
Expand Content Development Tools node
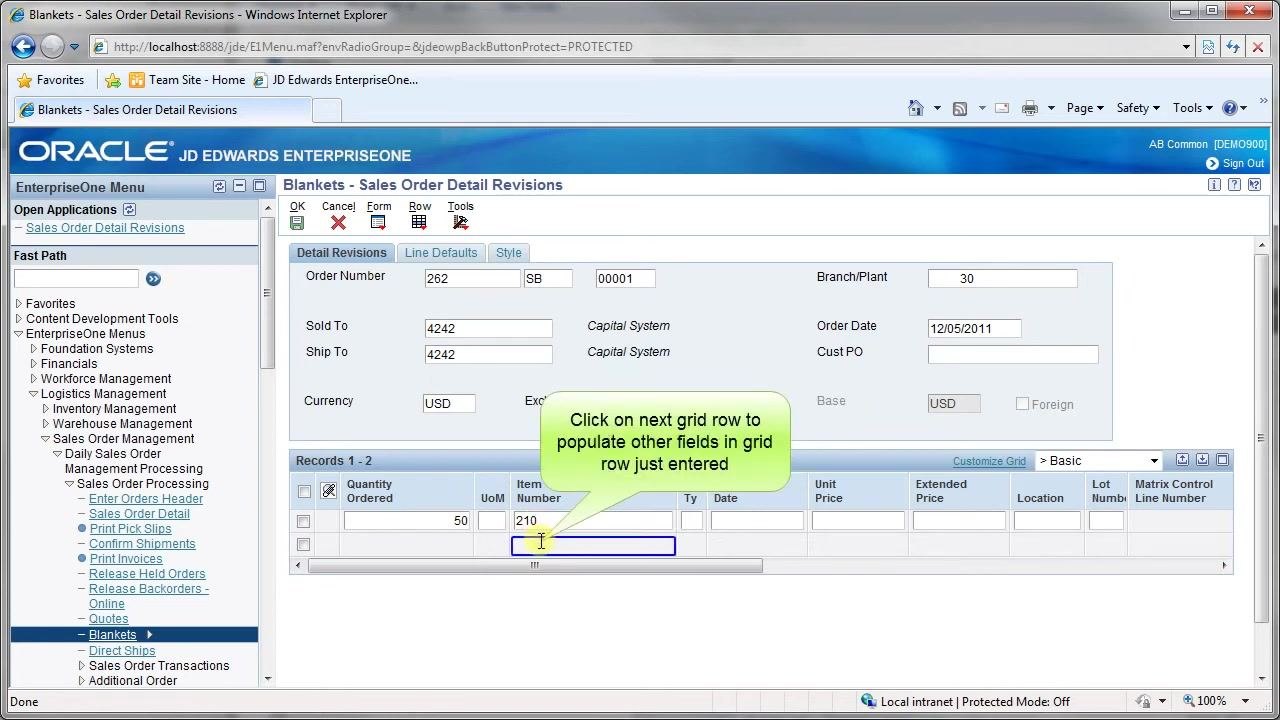pos(19,319)
